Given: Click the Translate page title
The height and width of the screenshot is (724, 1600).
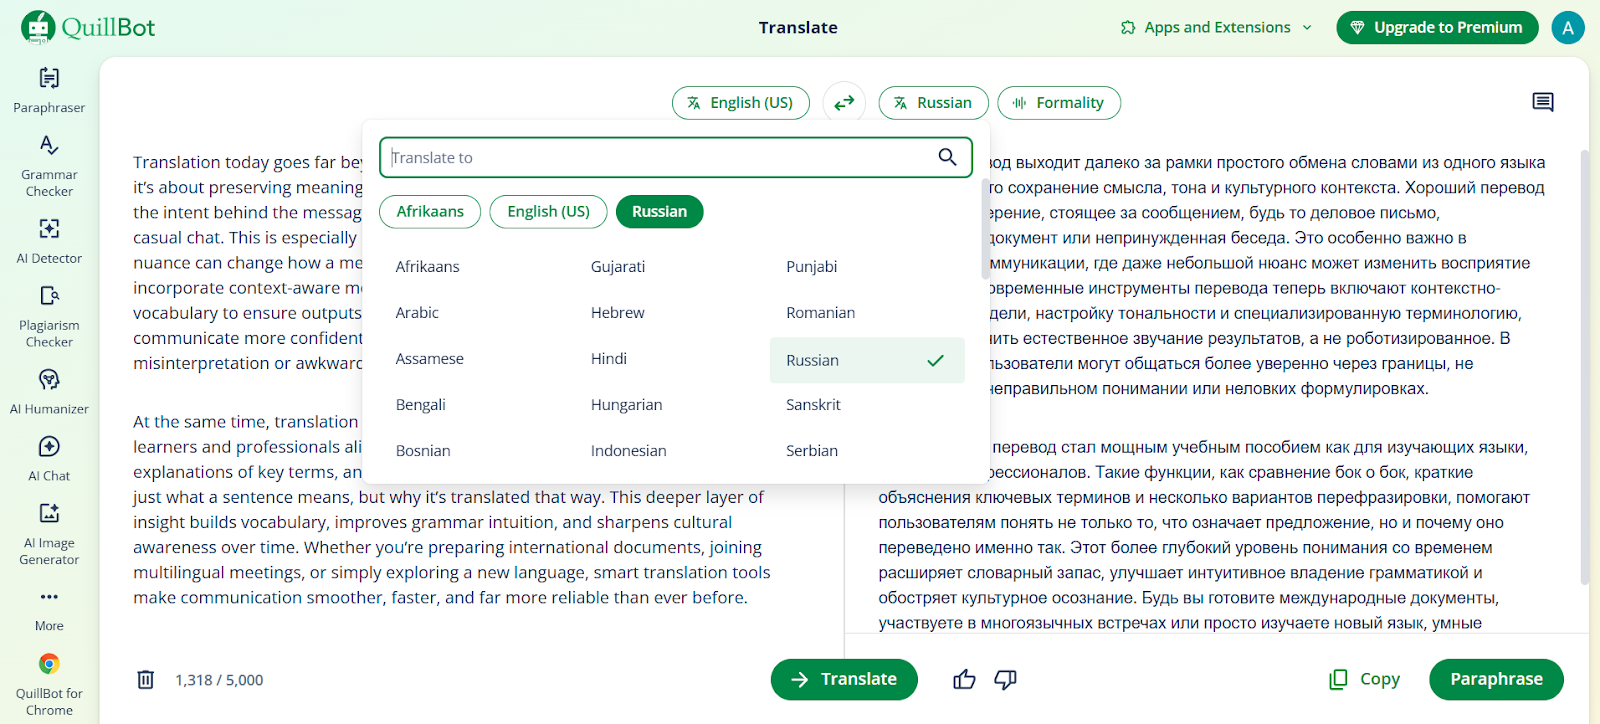Looking at the screenshot, I should click(x=798, y=27).
